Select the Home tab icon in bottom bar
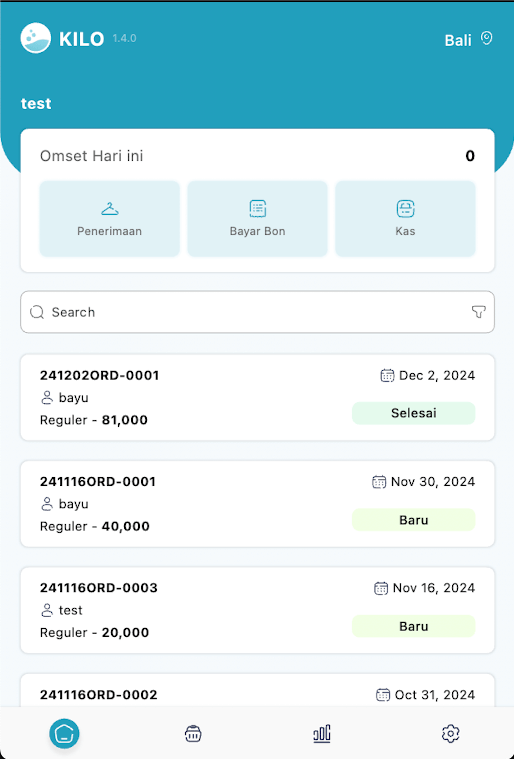 click(64, 733)
